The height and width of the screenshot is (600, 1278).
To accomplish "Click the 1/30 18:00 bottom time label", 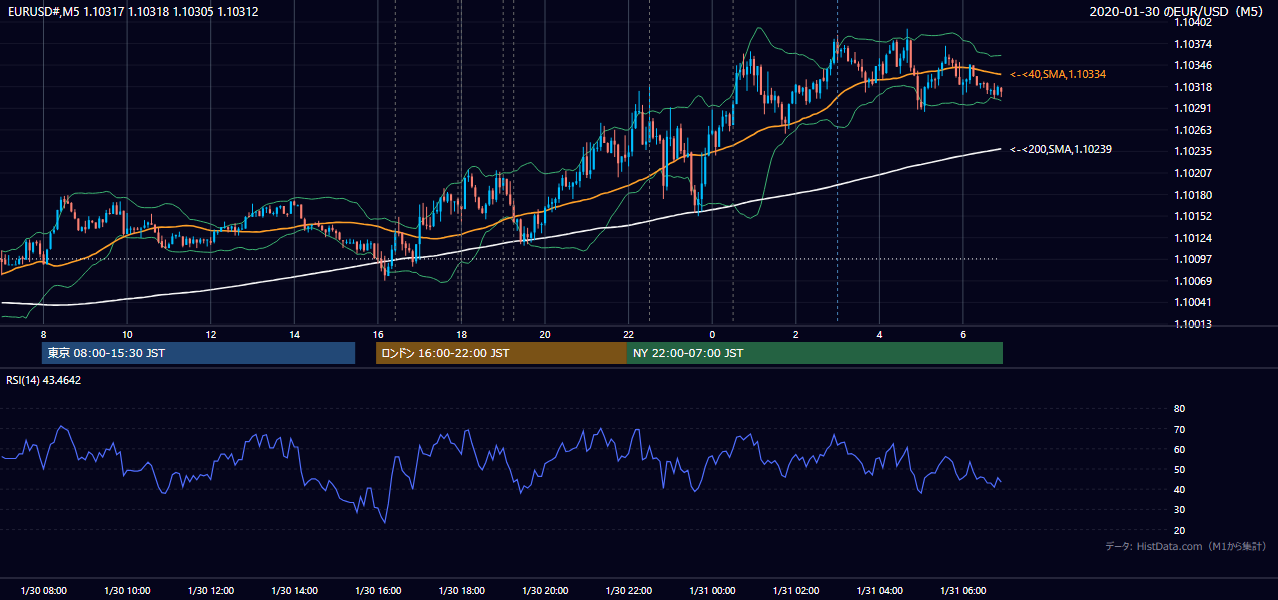I will (x=461, y=591).
